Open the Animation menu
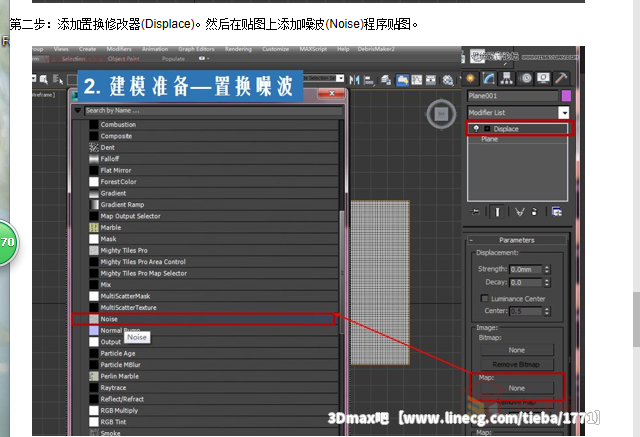Screen dimensions: 640x437 [x=155, y=49]
